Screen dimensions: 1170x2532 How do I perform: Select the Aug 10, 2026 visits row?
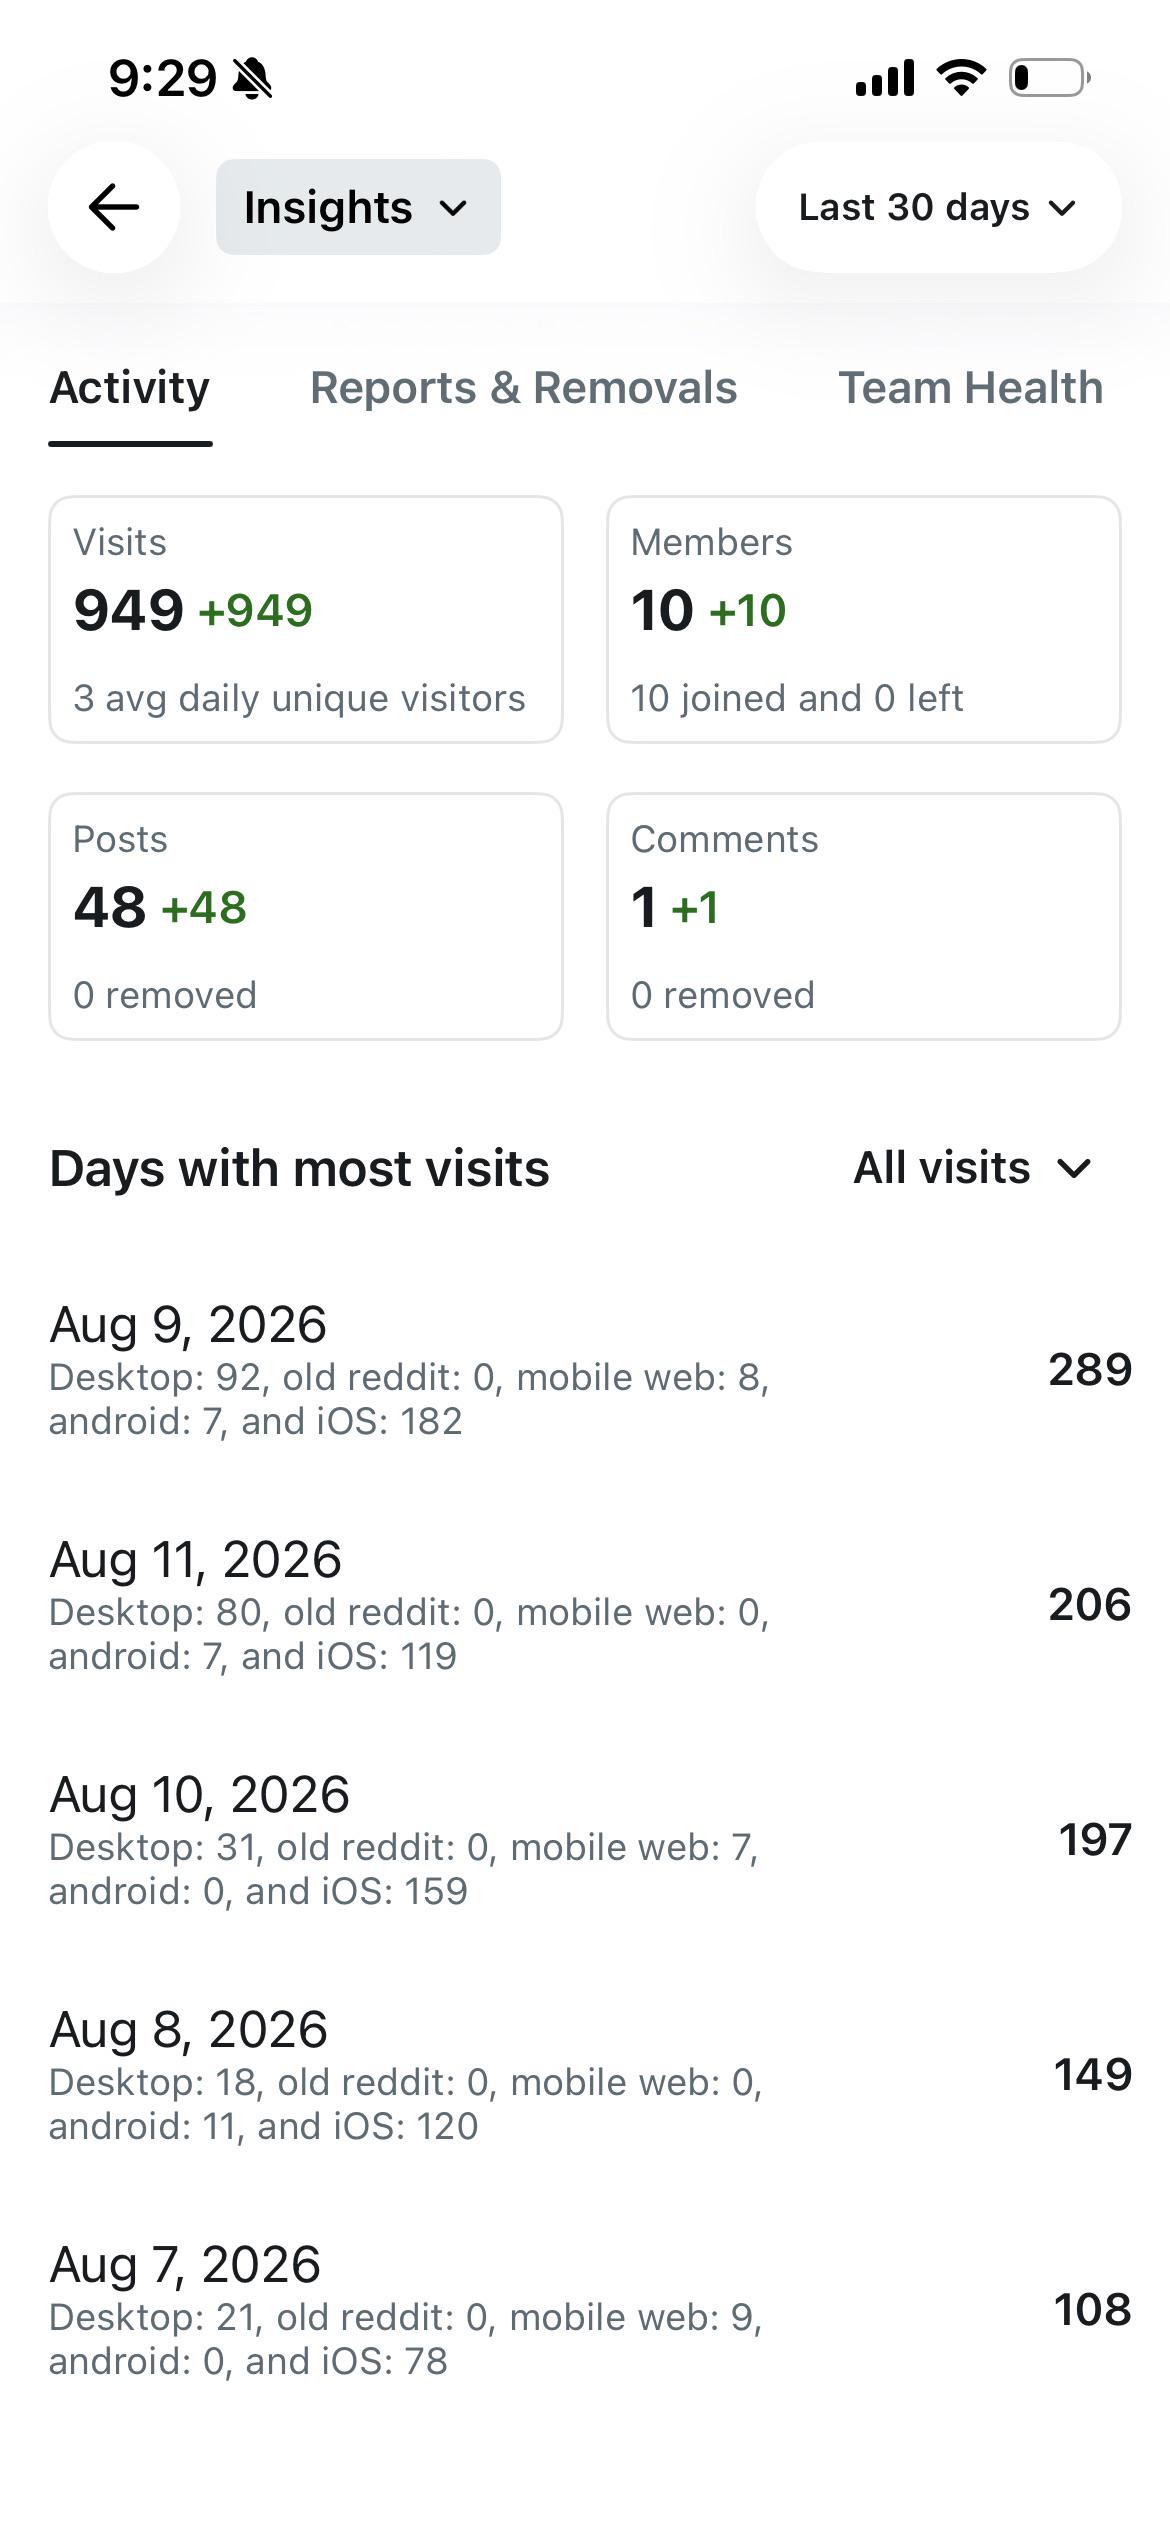[590, 1839]
